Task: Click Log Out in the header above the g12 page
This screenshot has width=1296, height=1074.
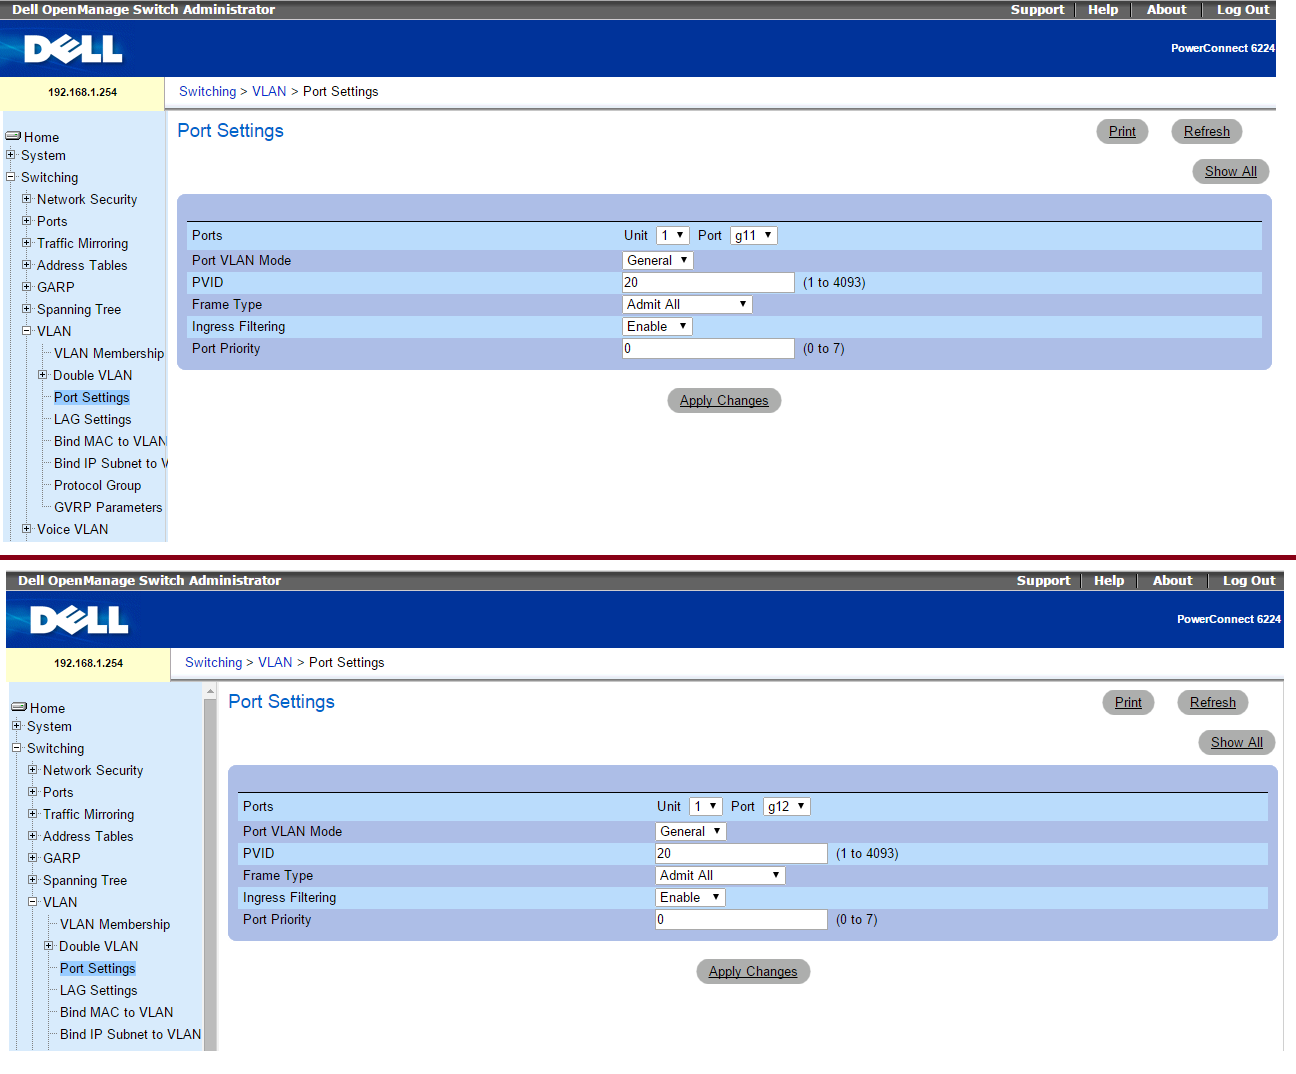Action: pyautogui.click(x=1249, y=581)
